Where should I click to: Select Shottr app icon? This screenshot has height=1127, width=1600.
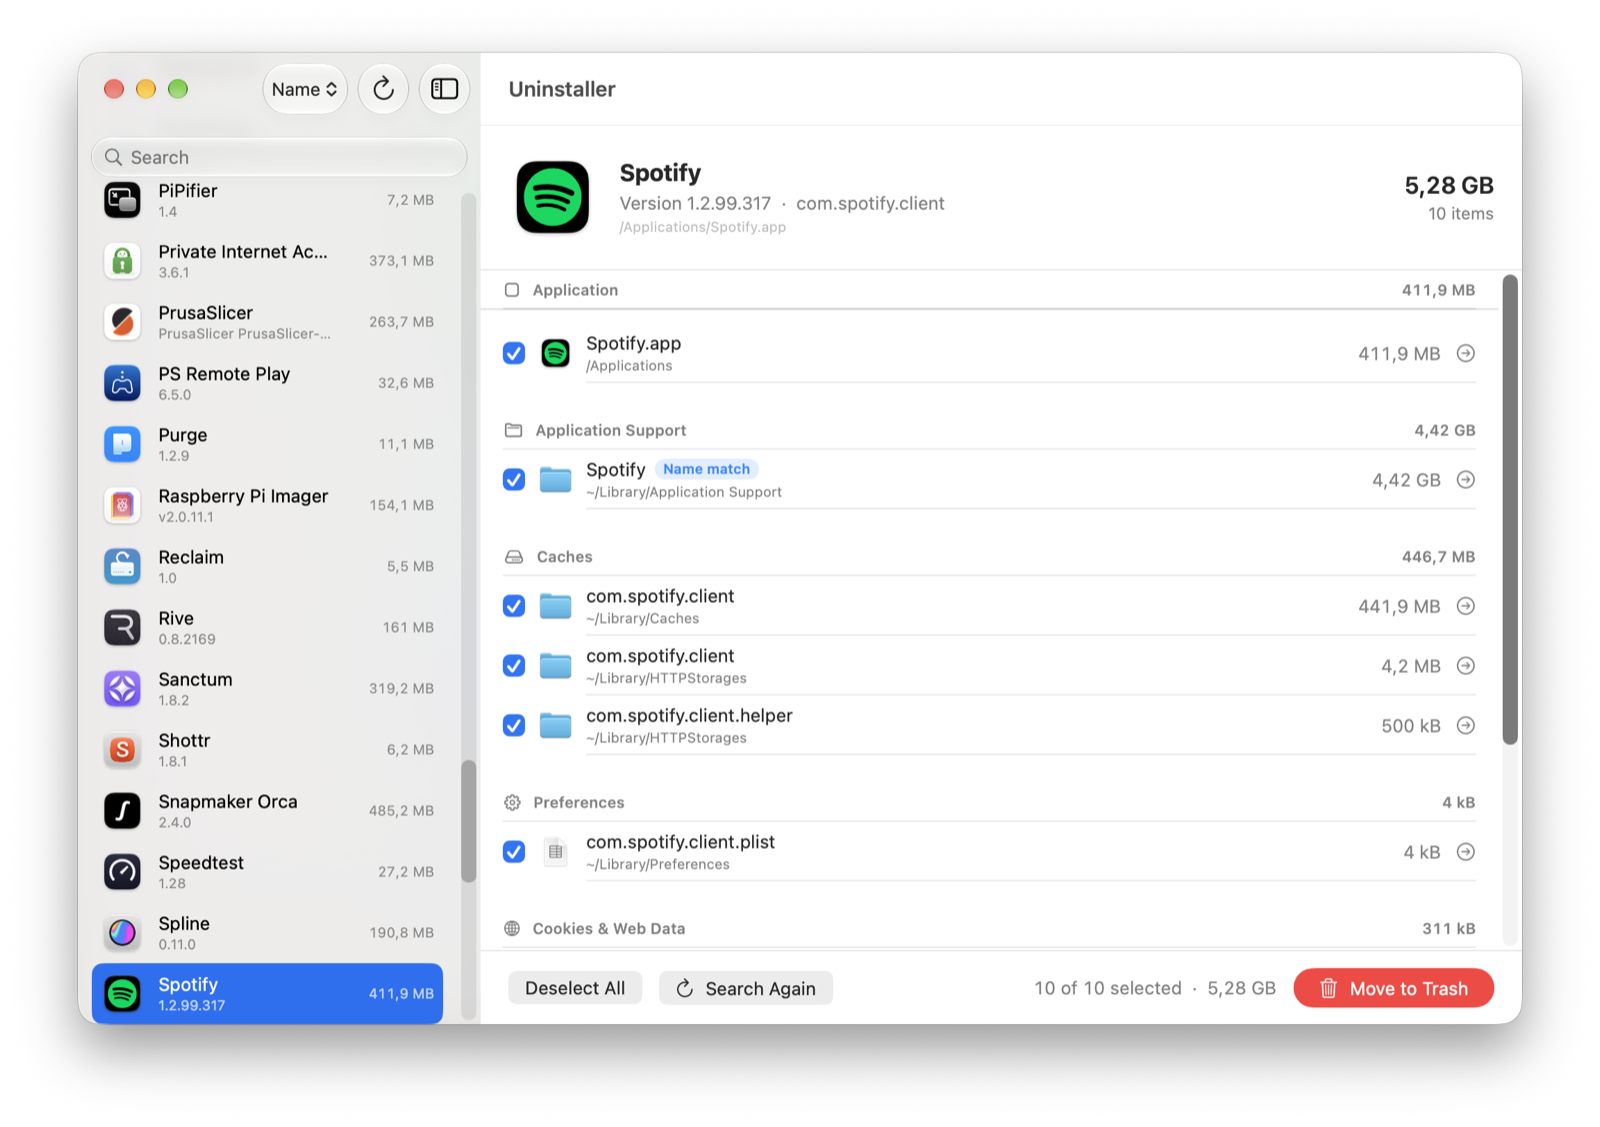tap(123, 749)
